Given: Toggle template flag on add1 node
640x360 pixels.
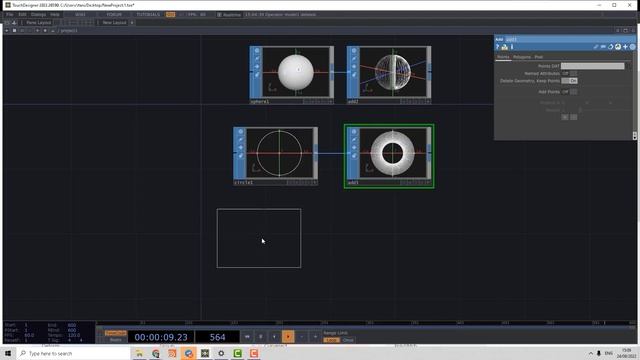Looking at the screenshot, I should coord(354,156).
